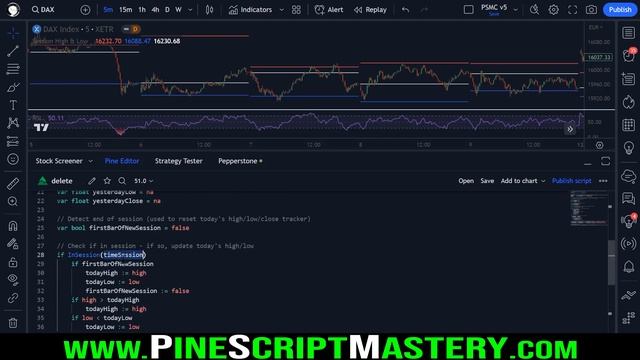
Task: Toggle stay in drawing mode
Action: pos(13,244)
